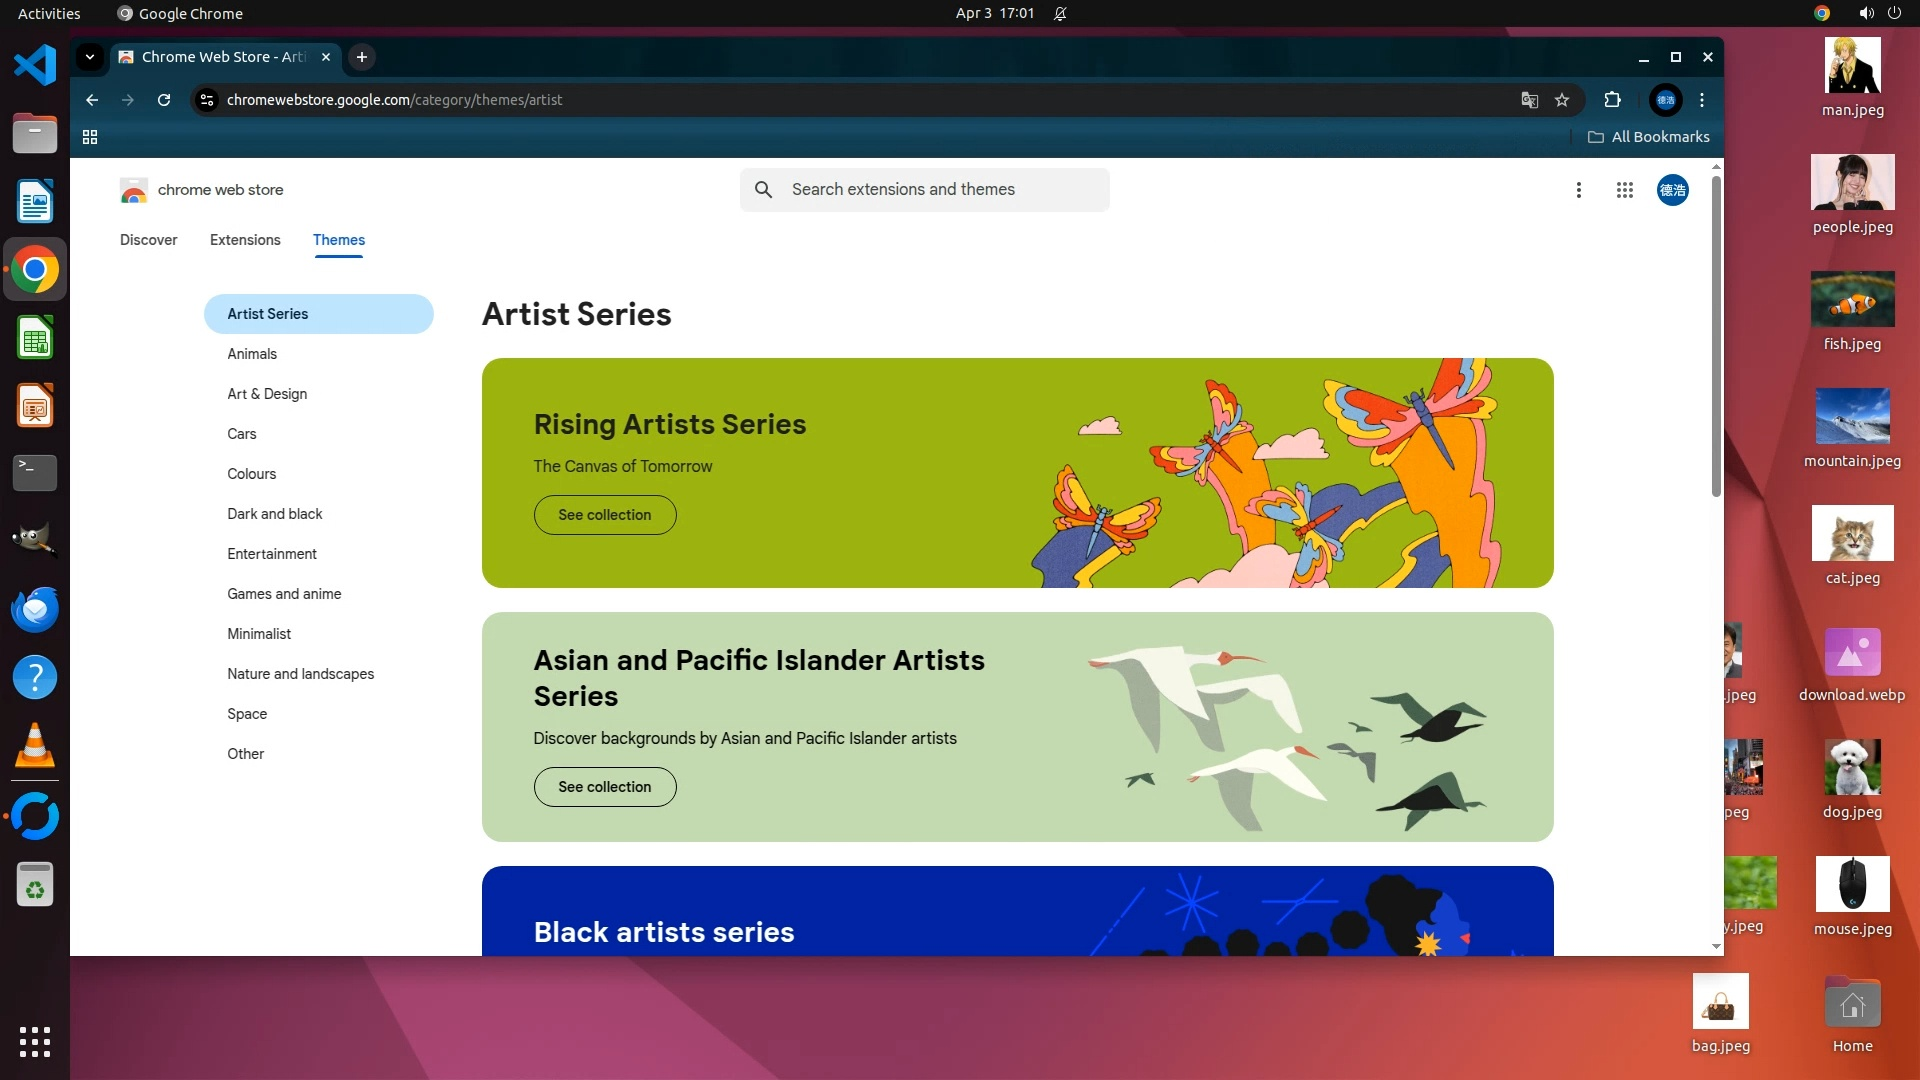Open a new tab with plus button
The height and width of the screenshot is (1080, 1920).
[362, 57]
